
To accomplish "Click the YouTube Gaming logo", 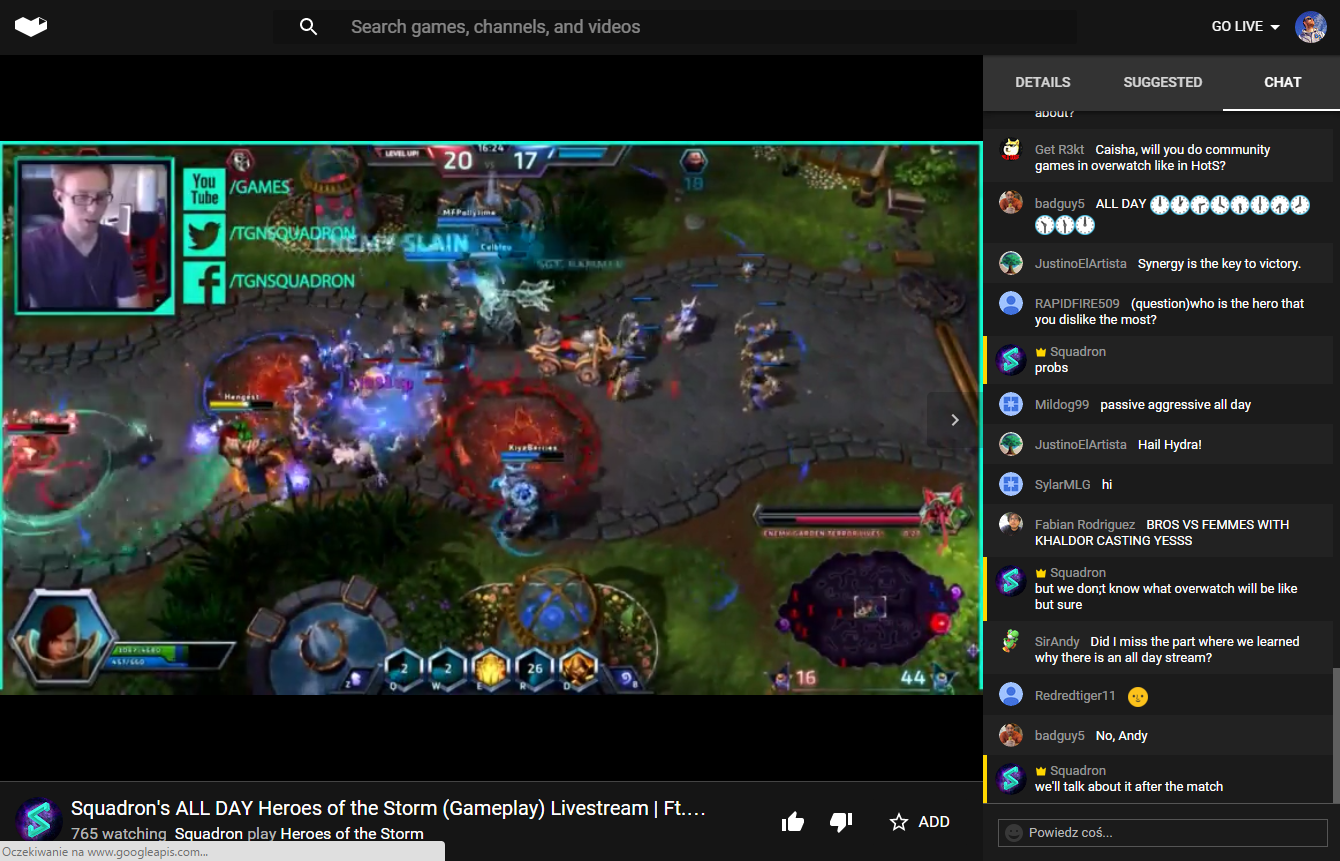I will click(x=31, y=27).
